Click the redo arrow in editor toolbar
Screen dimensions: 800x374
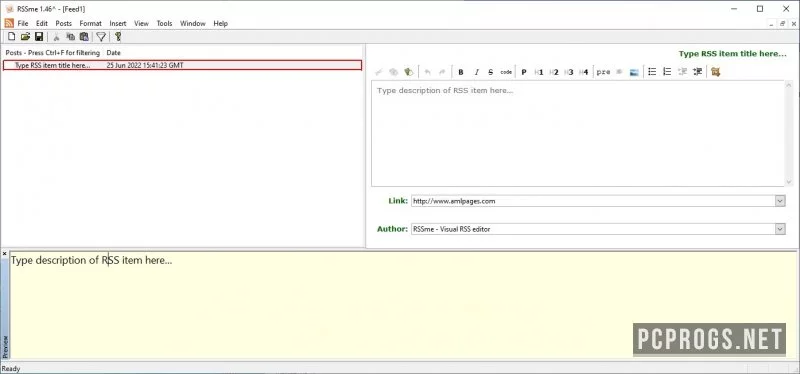(x=442, y=72)
